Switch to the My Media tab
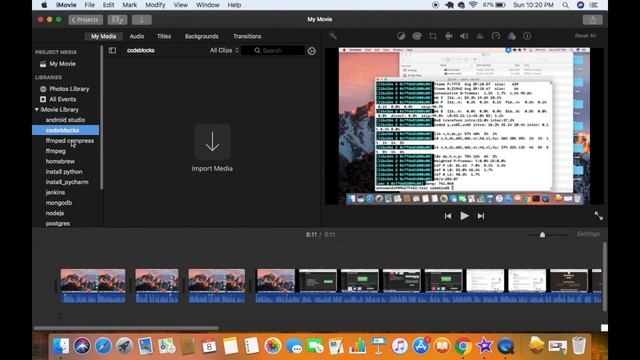 (x=104, y=36)
